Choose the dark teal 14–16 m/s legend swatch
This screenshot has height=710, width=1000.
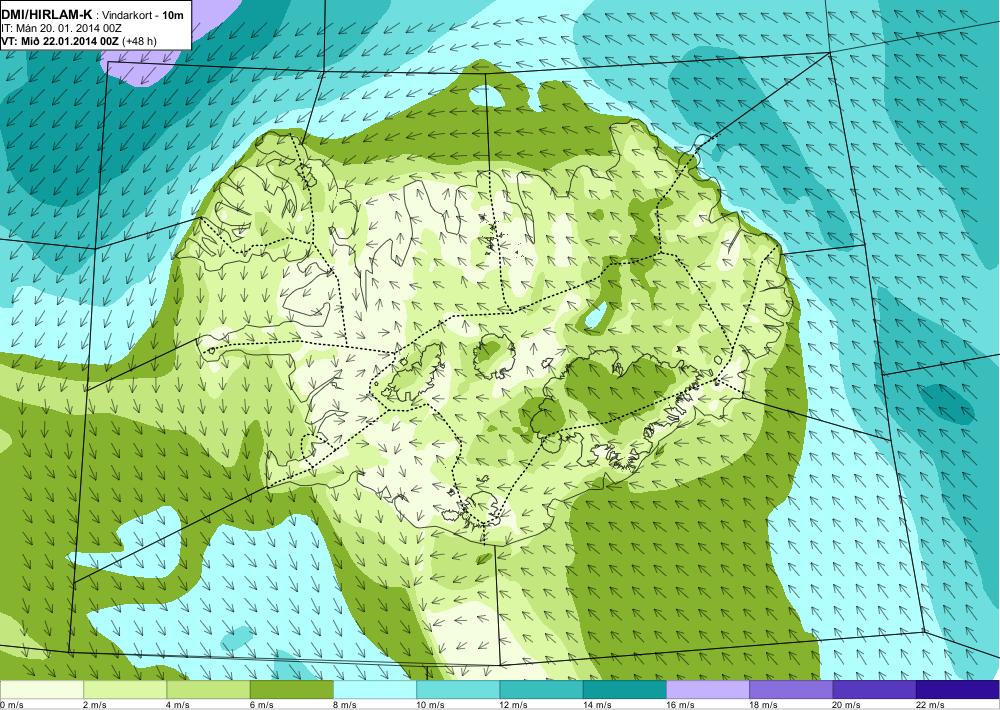pos(624,690)
